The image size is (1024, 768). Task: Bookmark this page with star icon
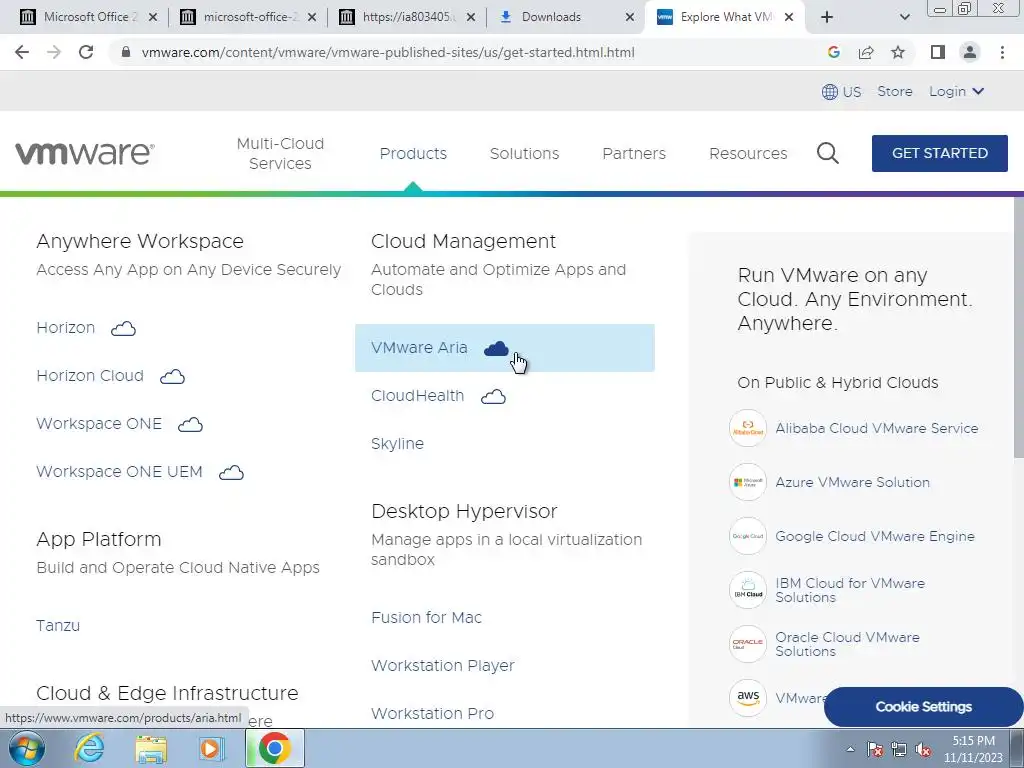pyautogui.click(x=898, y=52)
